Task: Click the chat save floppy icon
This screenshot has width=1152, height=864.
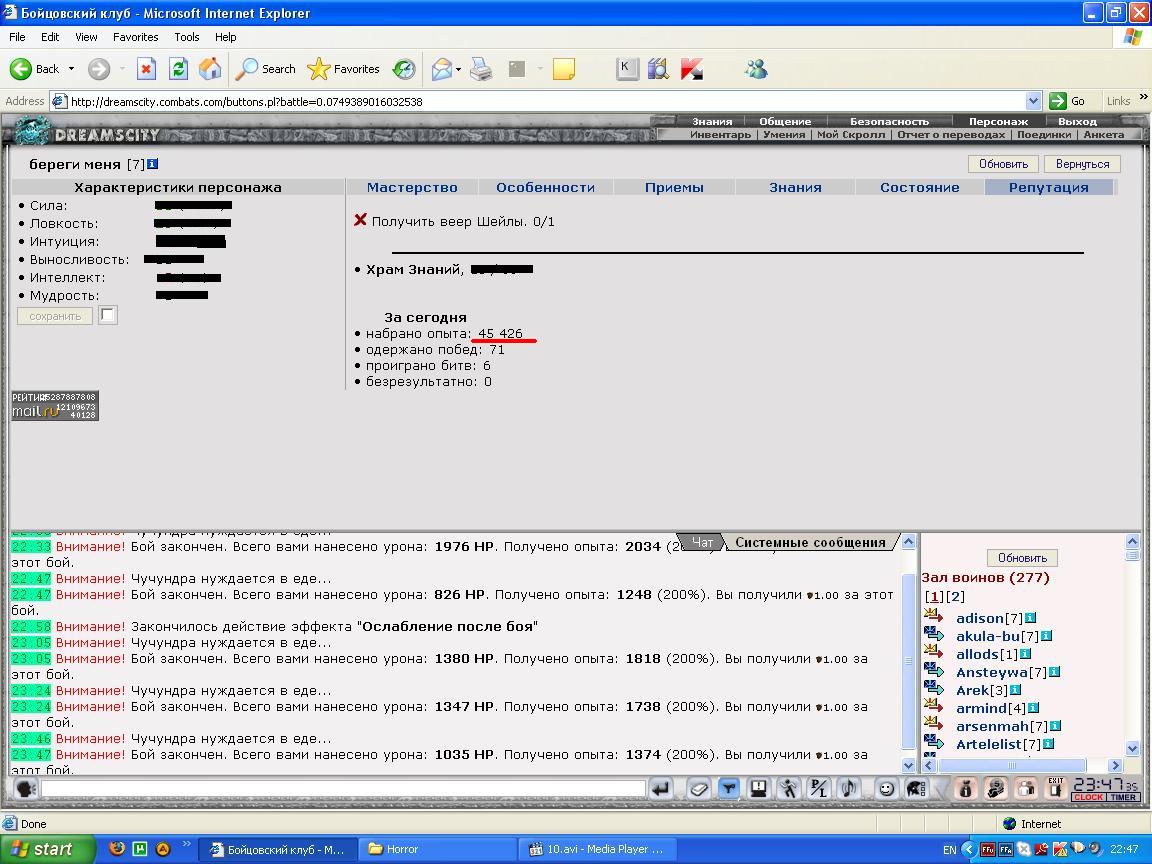Action: point(758,789)
